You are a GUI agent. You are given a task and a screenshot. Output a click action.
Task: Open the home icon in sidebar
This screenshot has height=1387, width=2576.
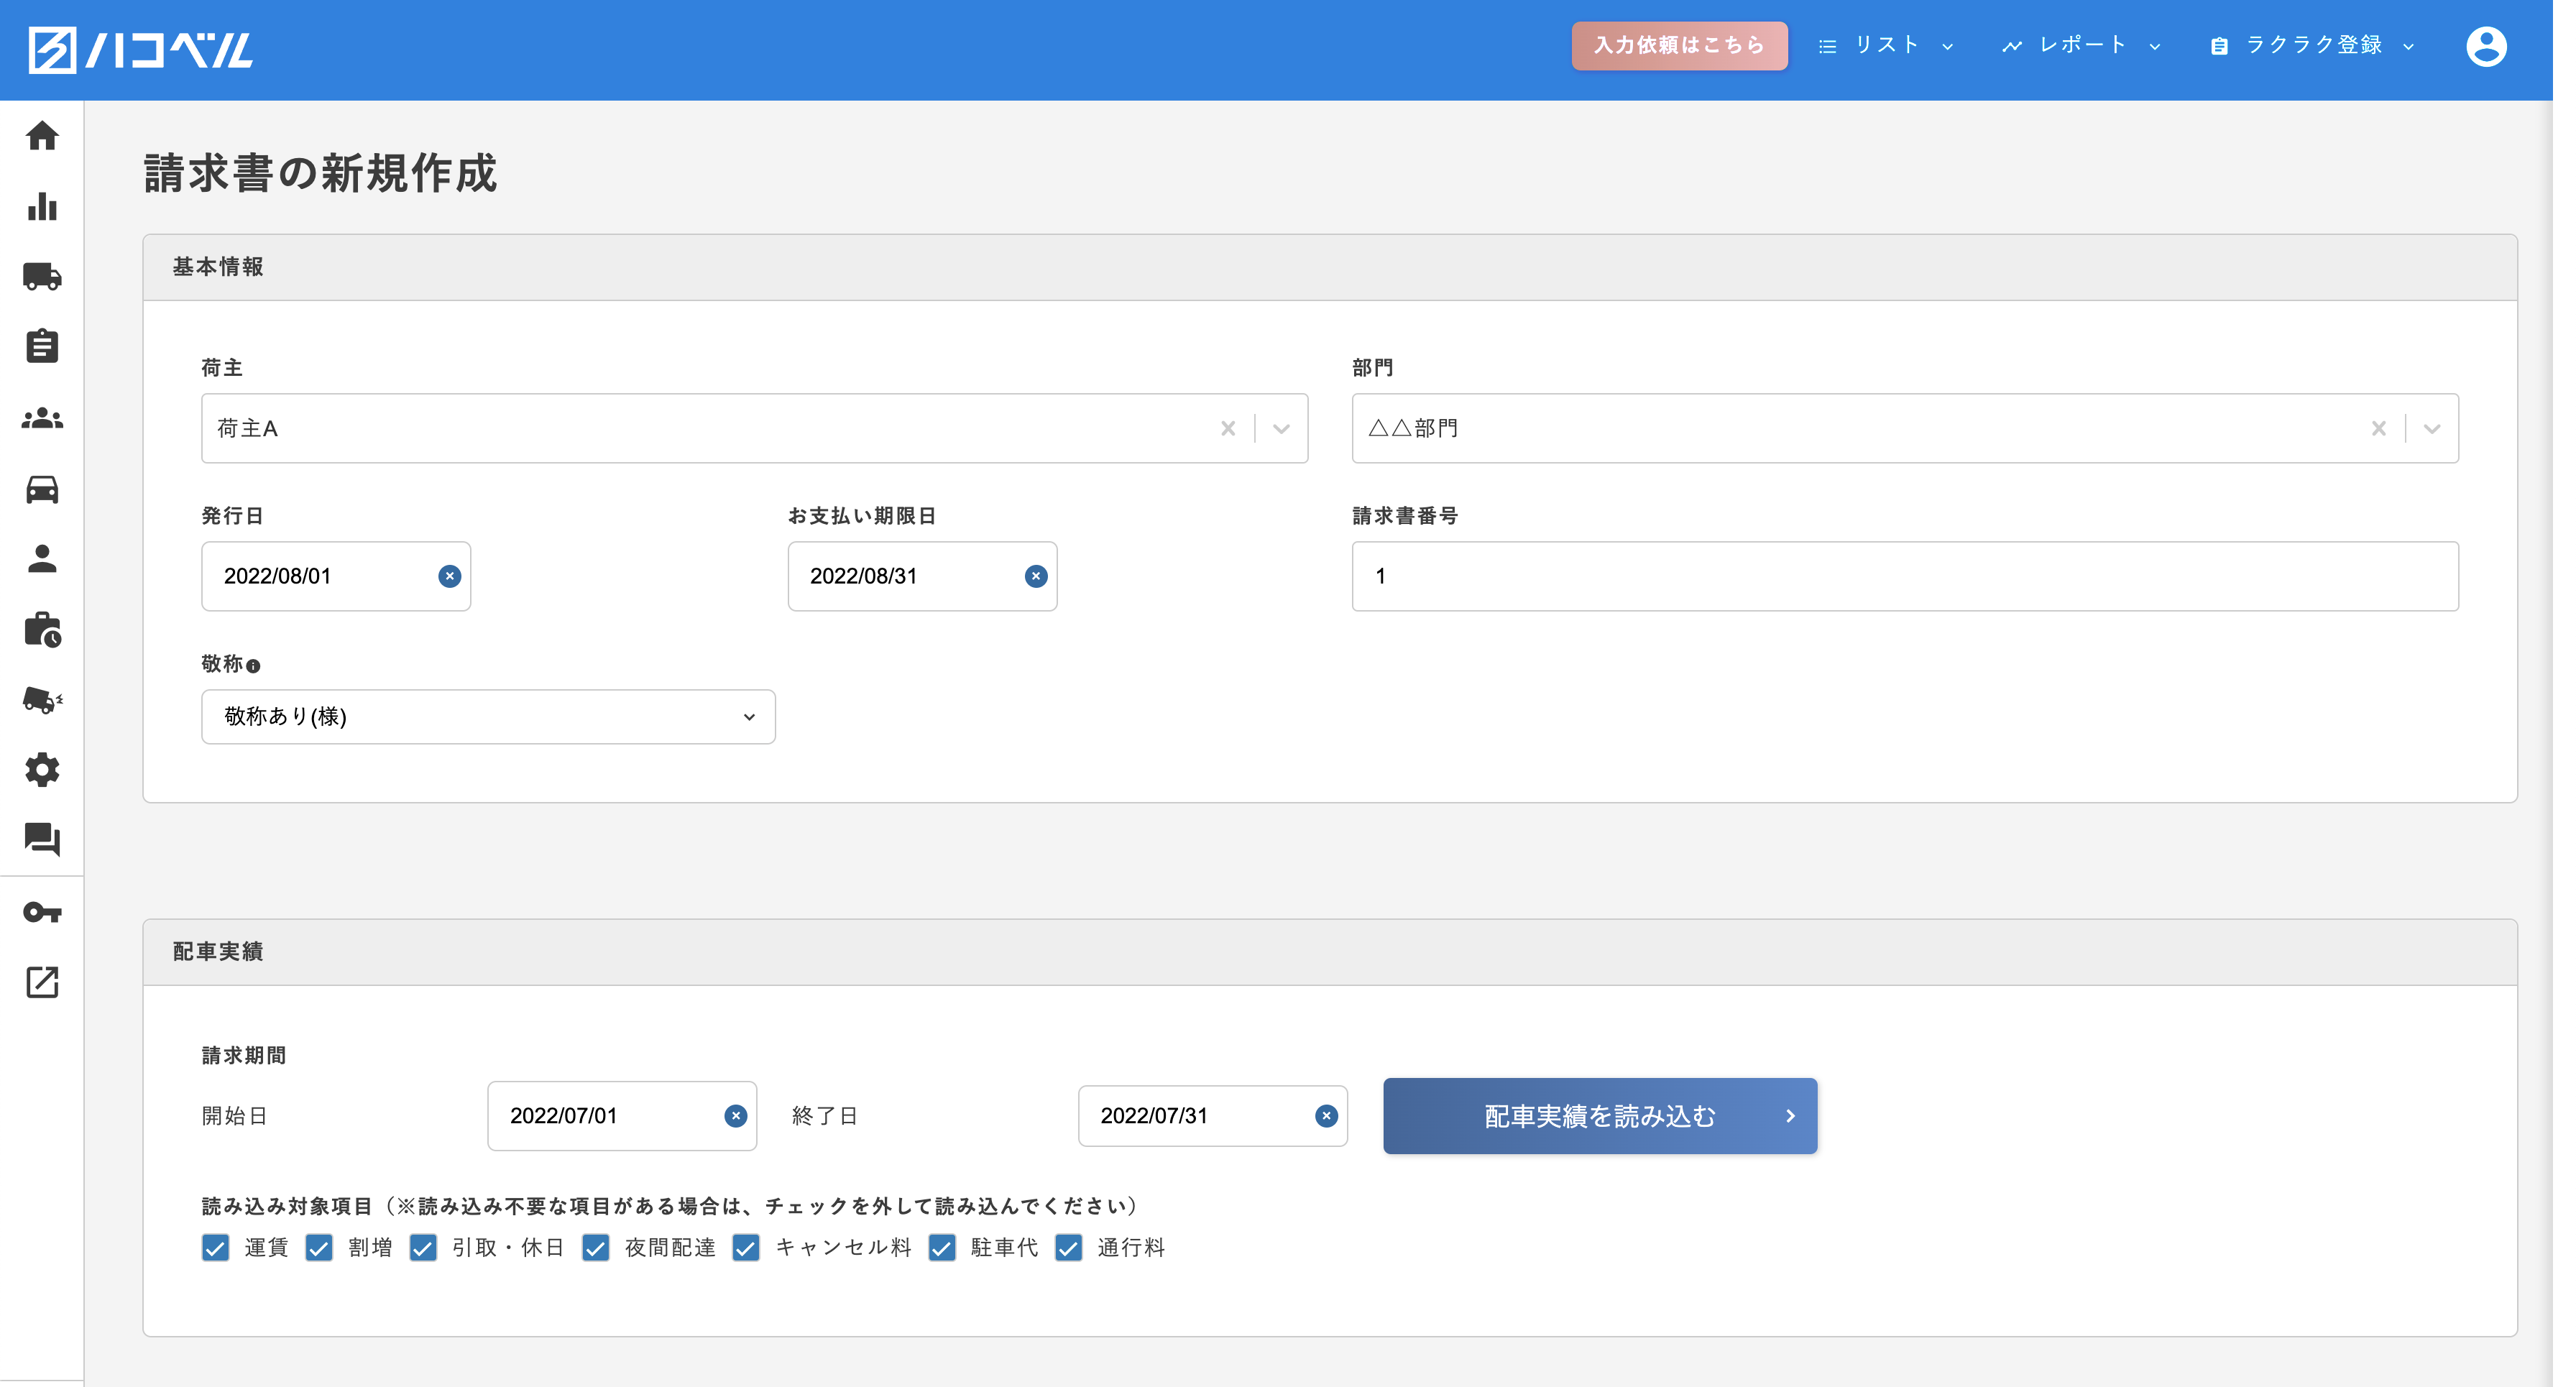(42, 135)
